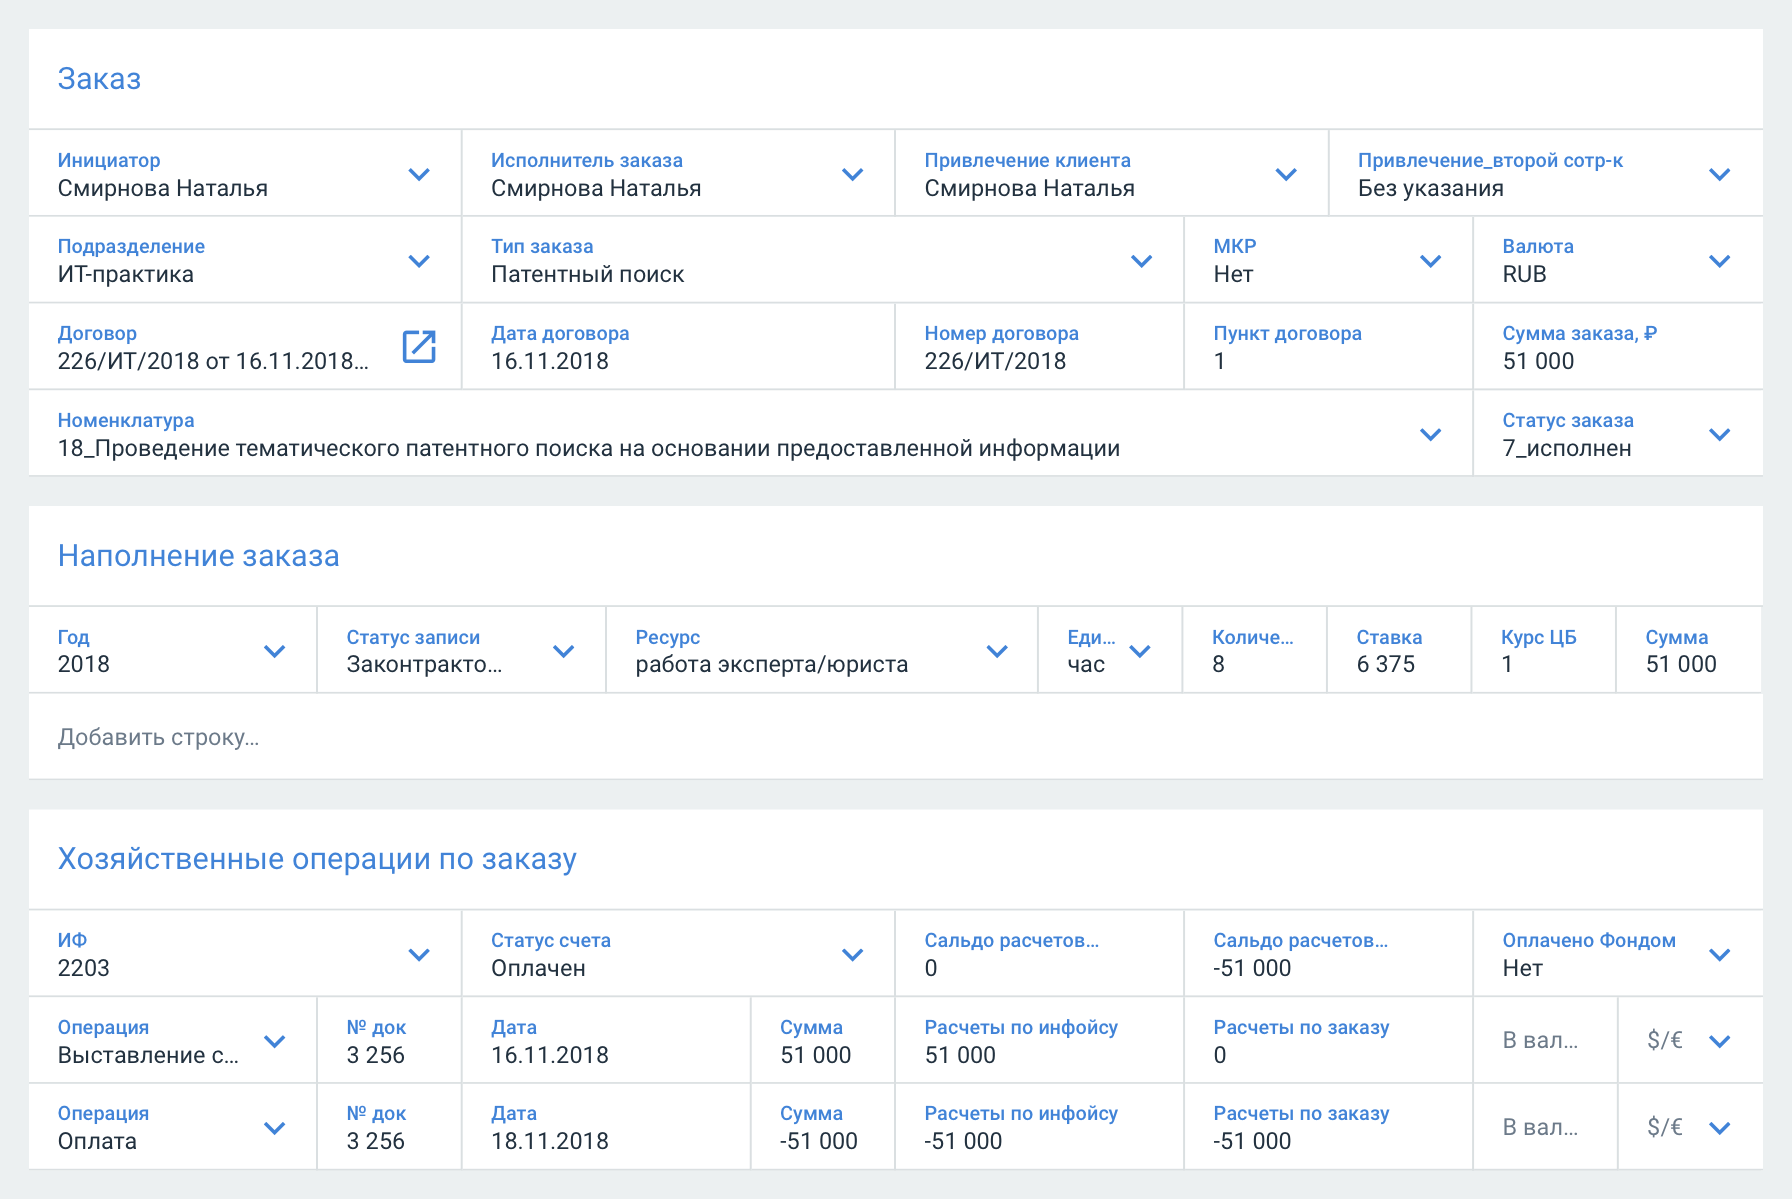Expand the Год dropdown showing 2018

pyautogui.click(x=274, y=651)
